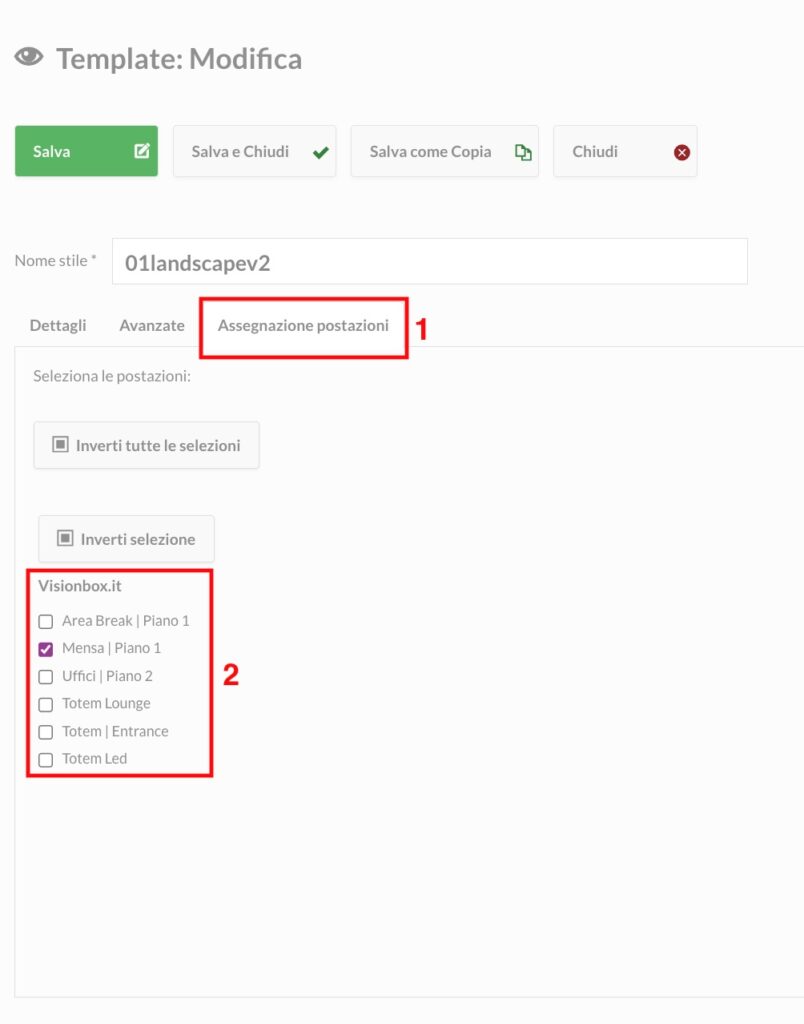
Task: Click square icon in Inverti tutte le selezioni
Action: point(60,445)
